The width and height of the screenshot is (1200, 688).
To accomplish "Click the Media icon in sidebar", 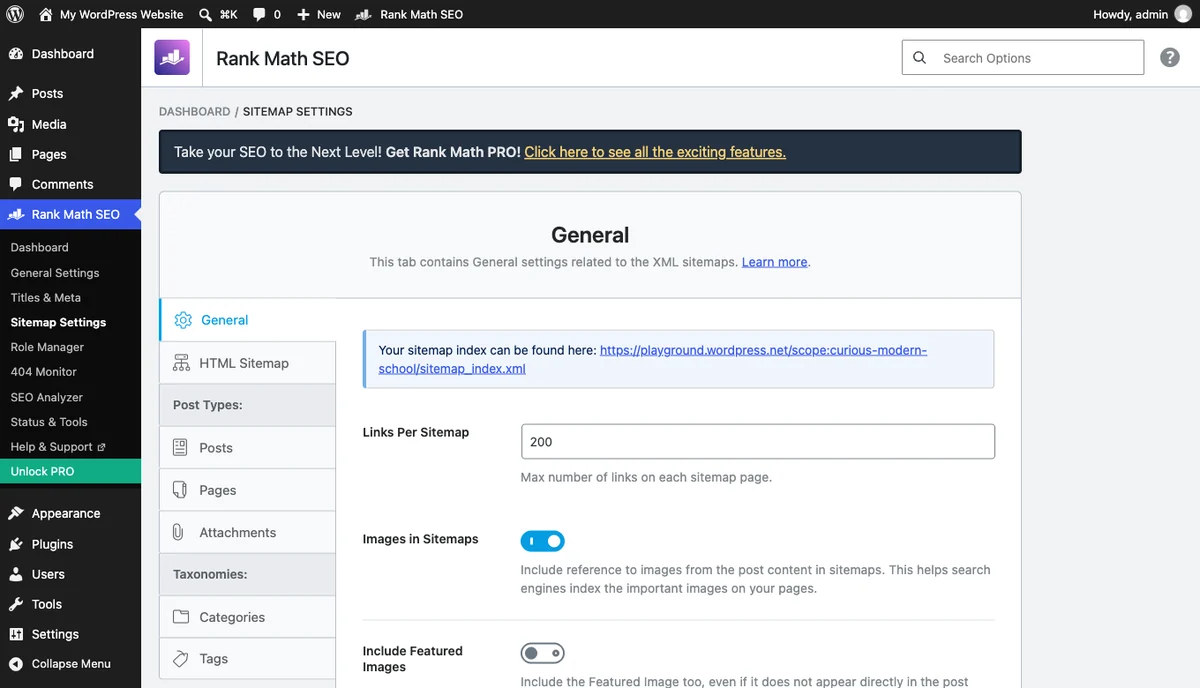I will tap(16, 124).
